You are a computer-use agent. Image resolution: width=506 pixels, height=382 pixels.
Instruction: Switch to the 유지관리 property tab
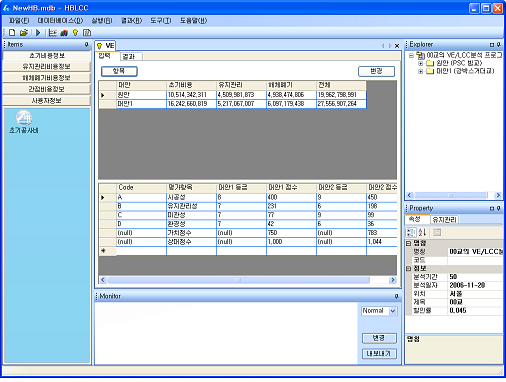pyautogui.click(x=445, y=220)
